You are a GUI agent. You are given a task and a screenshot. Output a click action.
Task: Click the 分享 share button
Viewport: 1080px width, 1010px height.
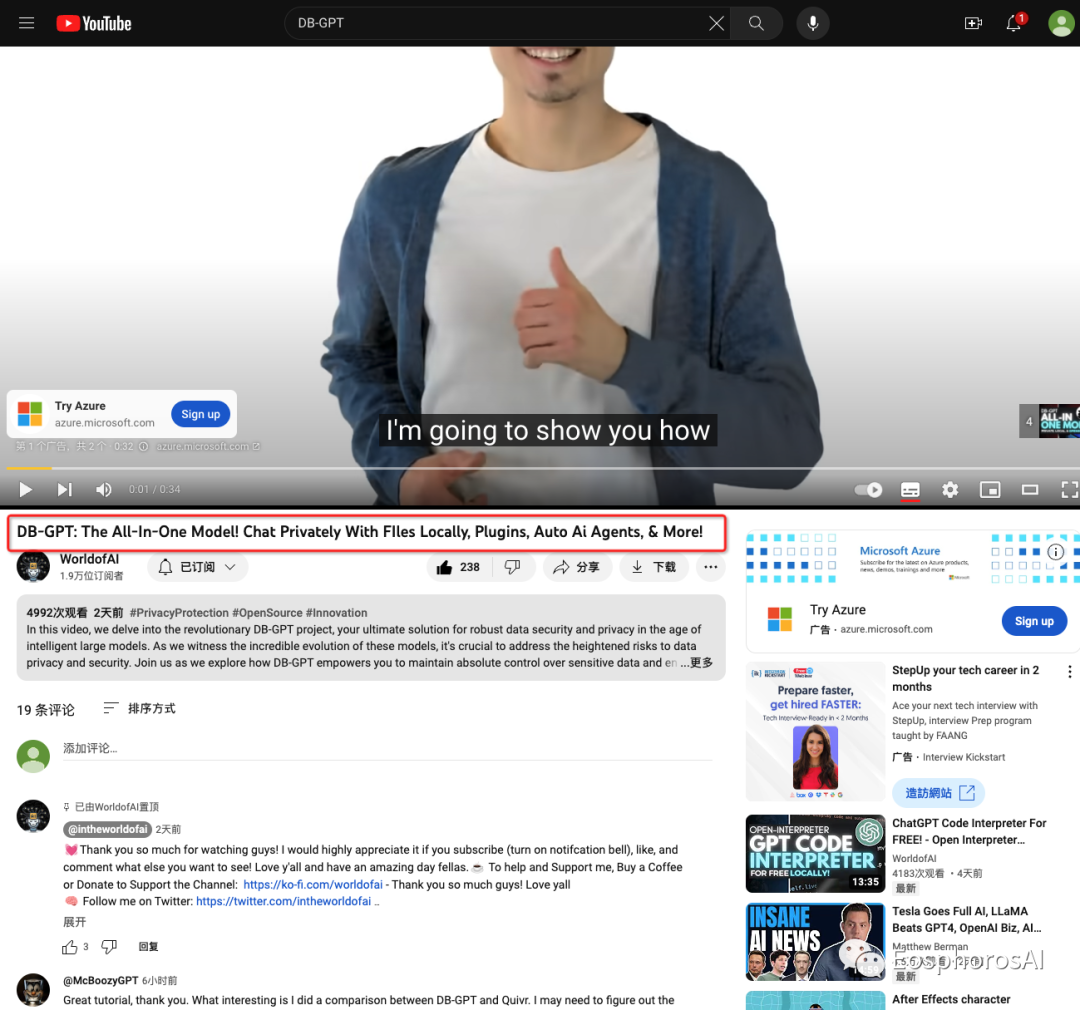pyautogui.click(x=577, y=567)
